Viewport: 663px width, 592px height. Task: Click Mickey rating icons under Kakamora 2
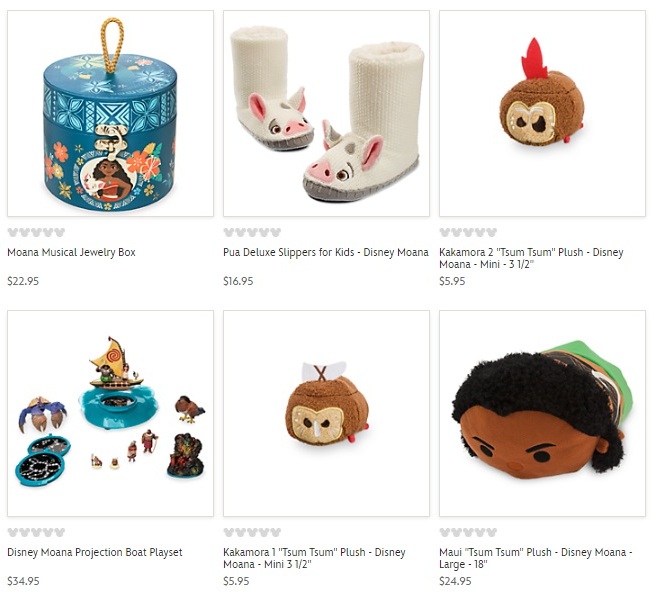click(468, 232)
